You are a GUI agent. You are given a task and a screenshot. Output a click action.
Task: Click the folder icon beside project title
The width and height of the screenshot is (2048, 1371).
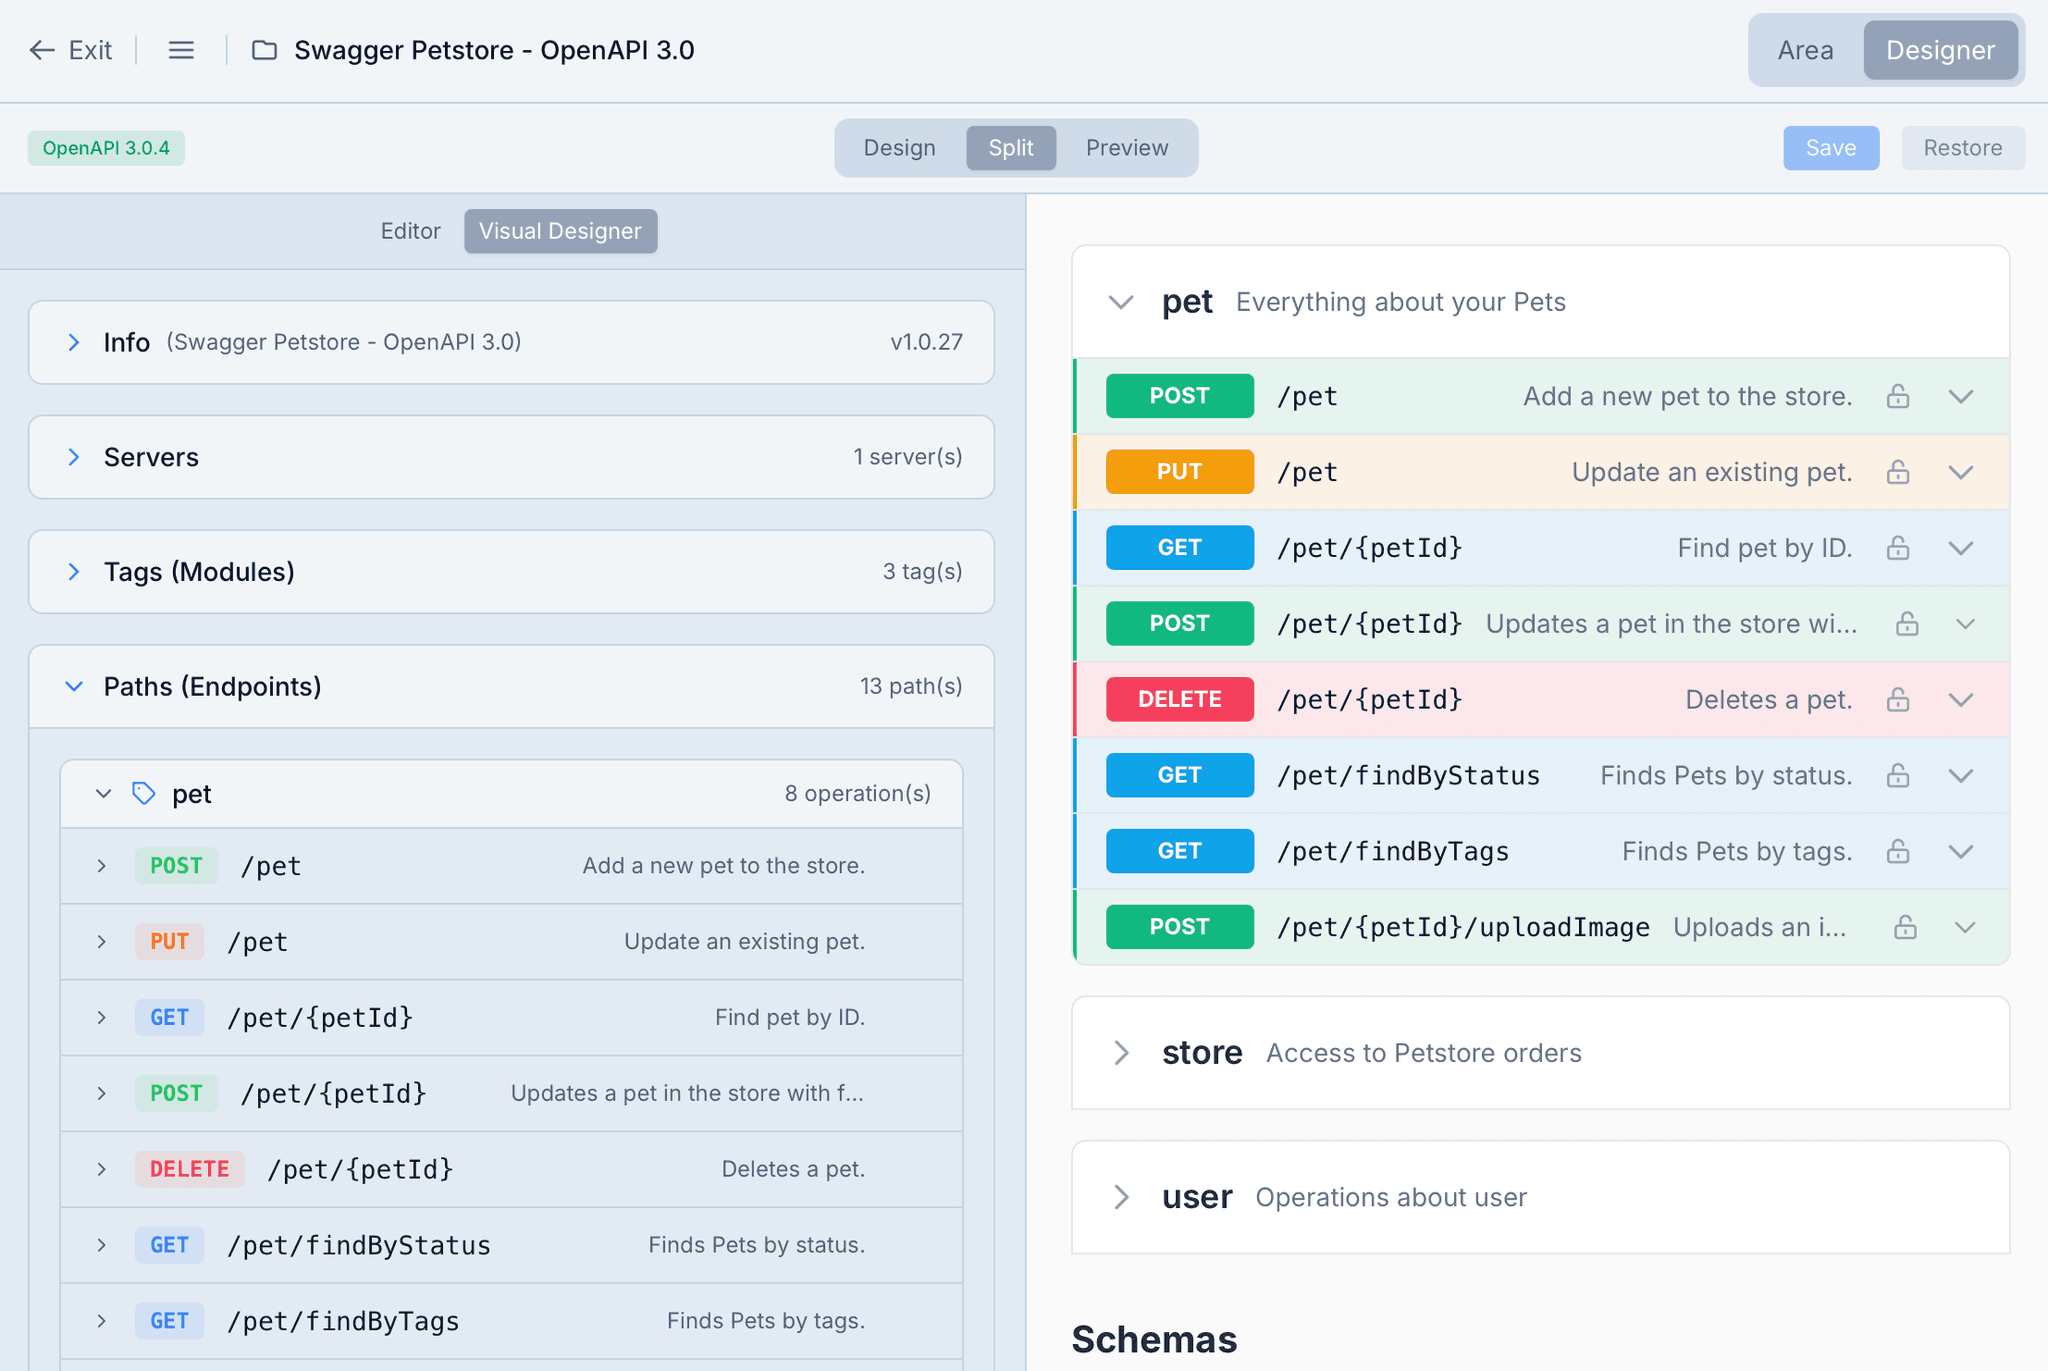click(264, 50)
